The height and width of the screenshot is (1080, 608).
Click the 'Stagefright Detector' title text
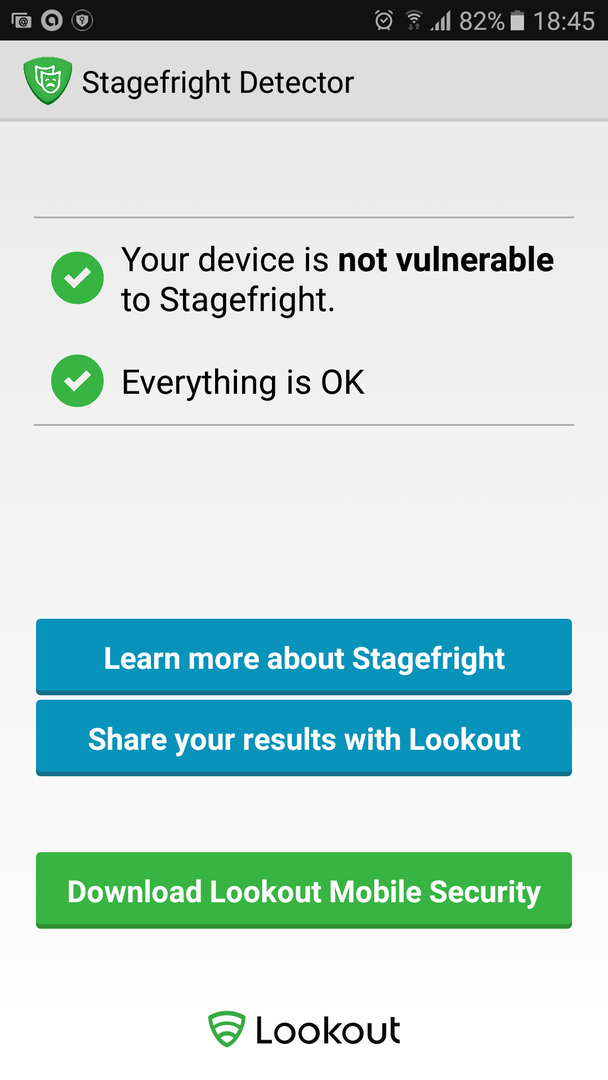pos(218,83)
